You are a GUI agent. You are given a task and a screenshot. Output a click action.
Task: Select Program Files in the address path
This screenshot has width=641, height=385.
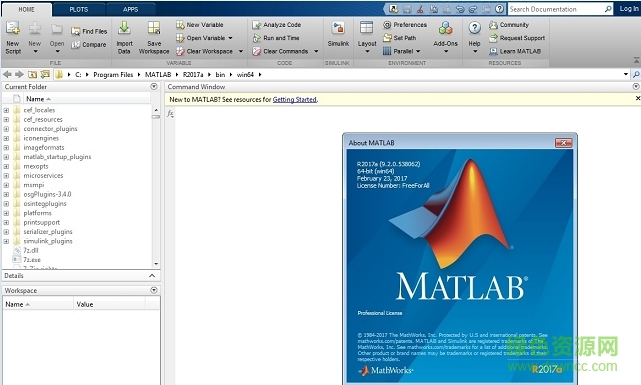(113, 75)
